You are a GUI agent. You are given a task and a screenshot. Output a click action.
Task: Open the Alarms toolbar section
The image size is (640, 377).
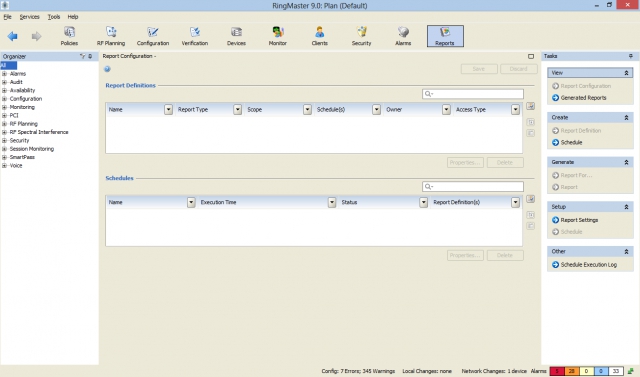(403, 36)
